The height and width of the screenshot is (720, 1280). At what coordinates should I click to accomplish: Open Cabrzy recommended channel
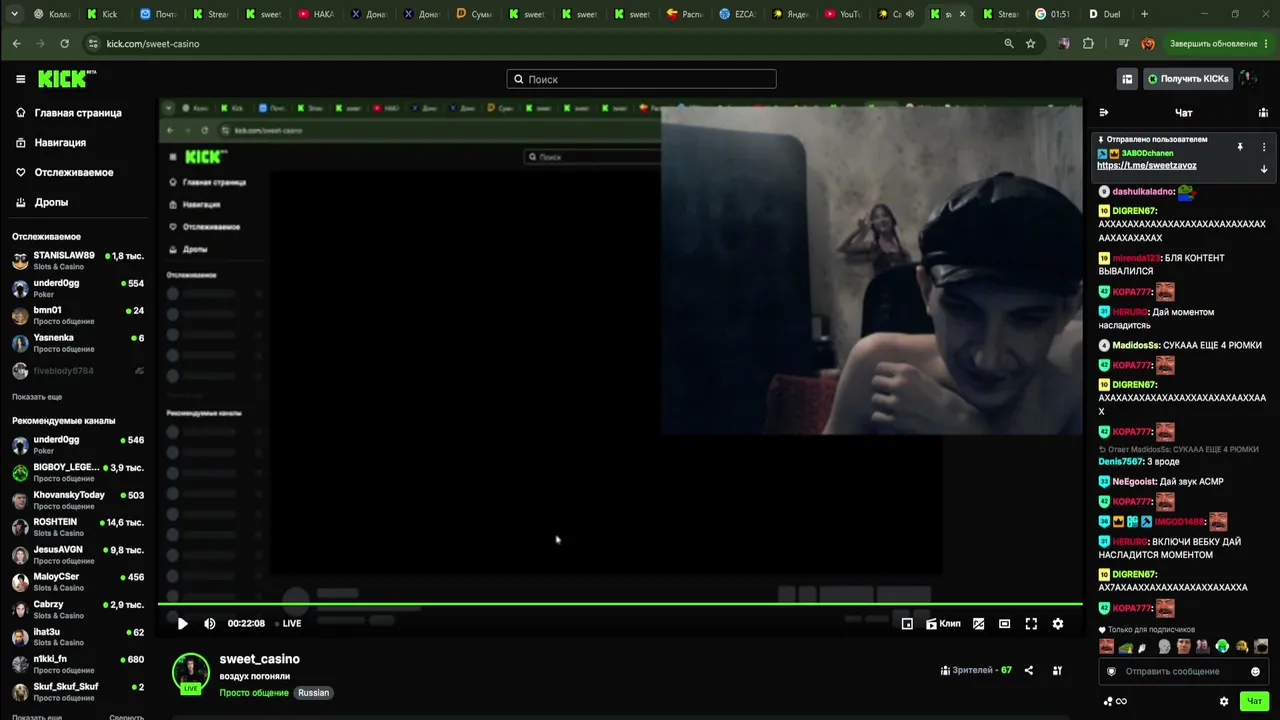click(x=79, y=610)
